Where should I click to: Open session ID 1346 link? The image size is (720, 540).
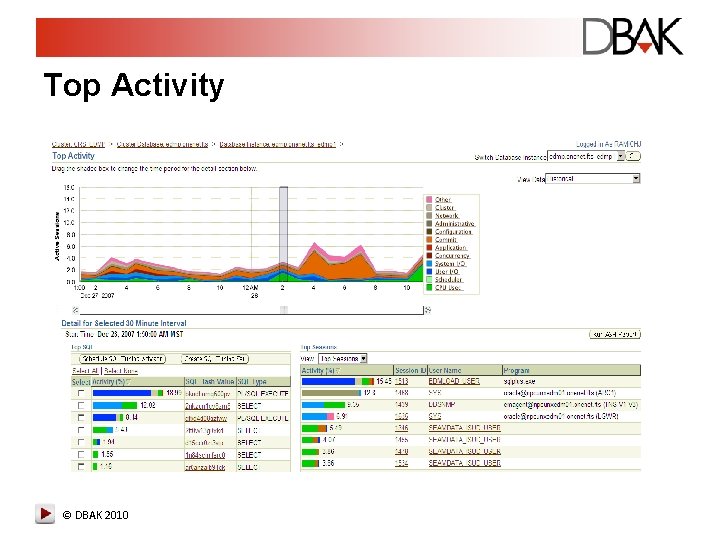[x=401, y=428]
